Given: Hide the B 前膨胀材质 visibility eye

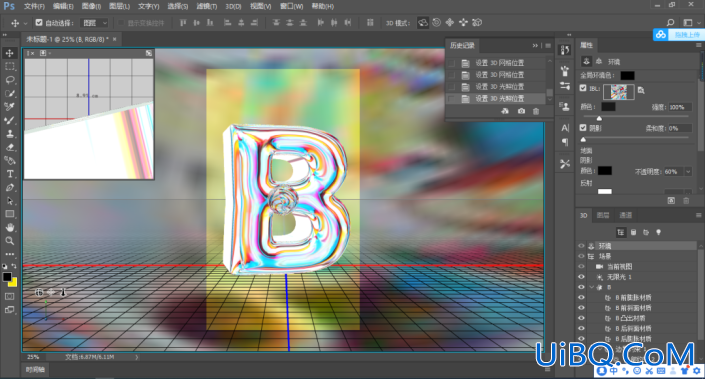Looking at the screenshot, I should tap(581, 298).
